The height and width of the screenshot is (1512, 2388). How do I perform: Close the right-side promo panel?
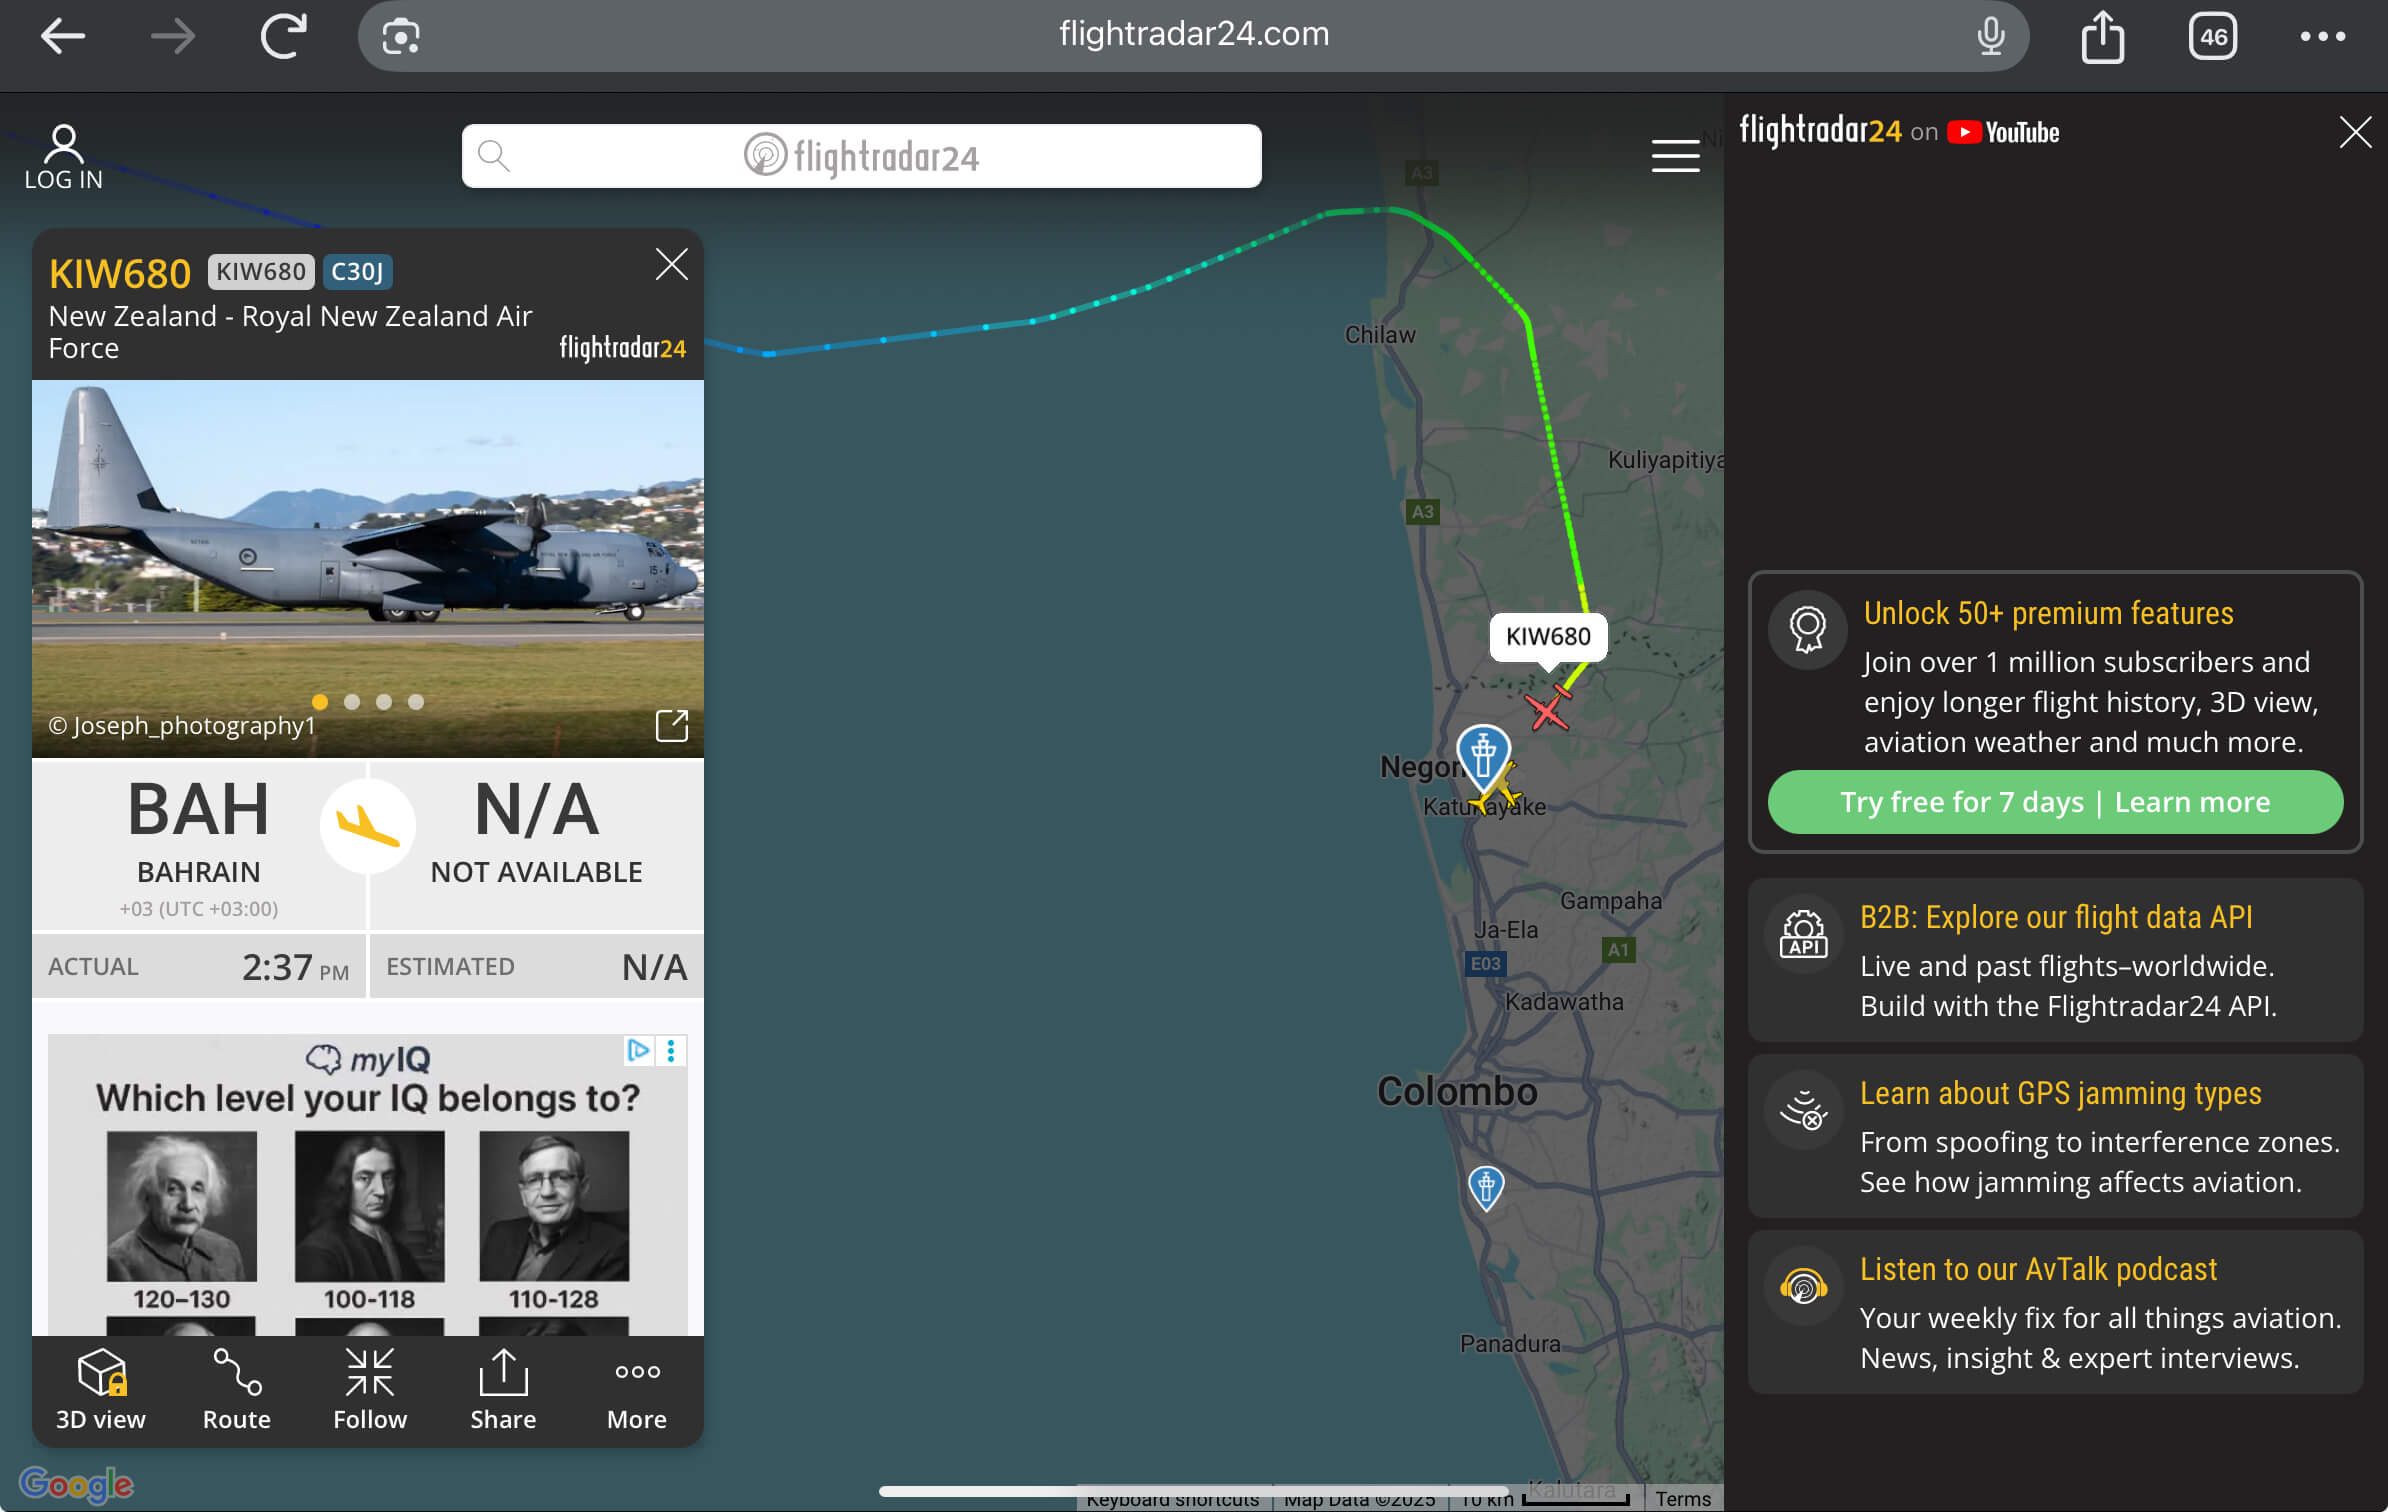pos(2355,132)
